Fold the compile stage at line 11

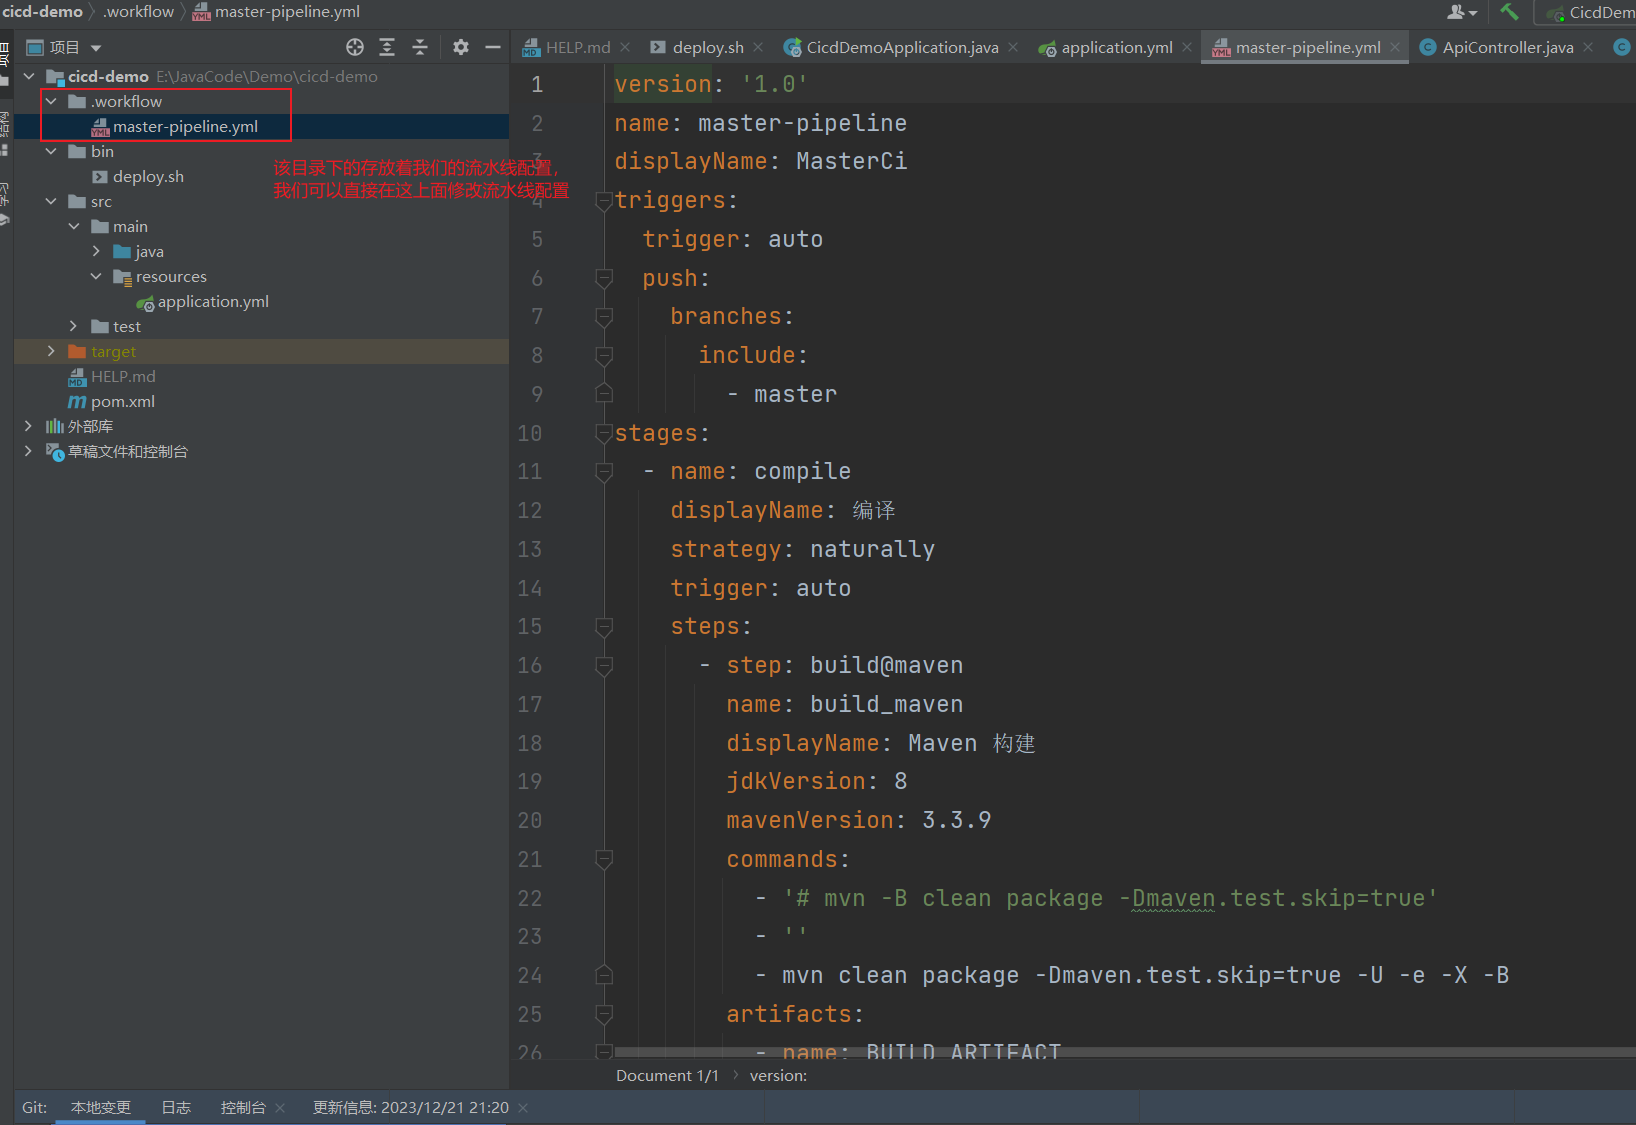[604, 472]
